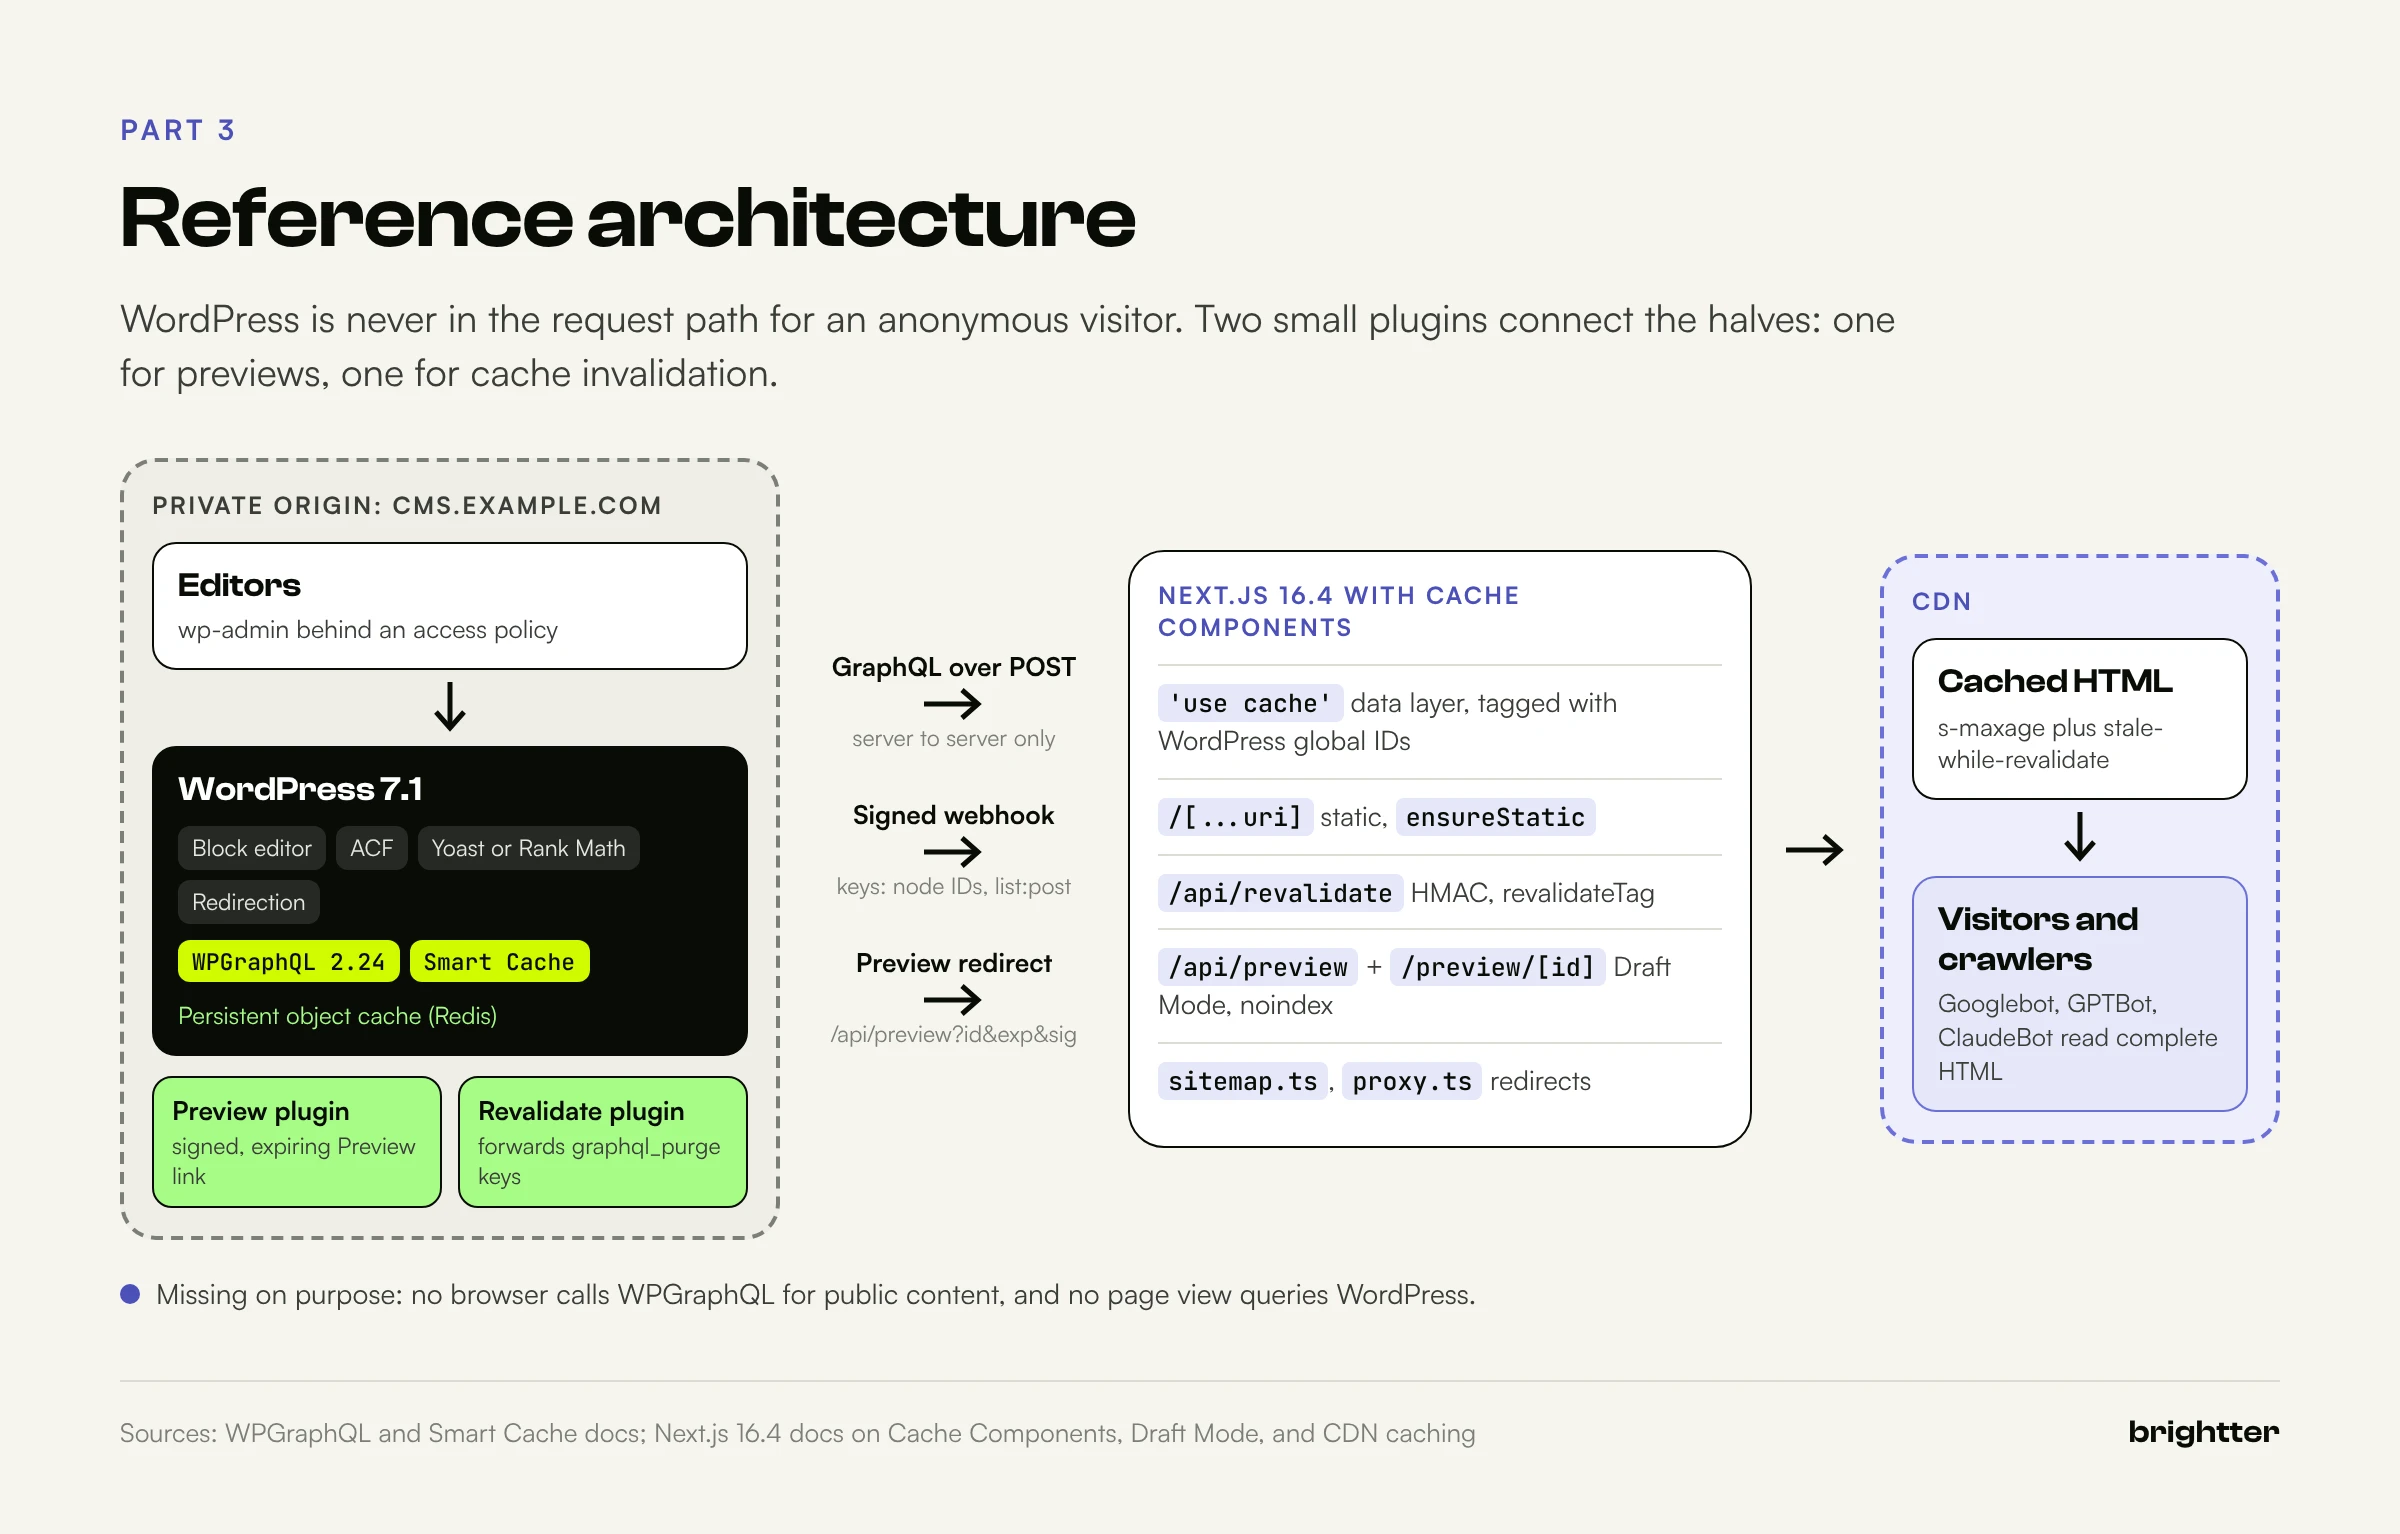Click the sitemap.ts code label

[x=1243, y=1081]
